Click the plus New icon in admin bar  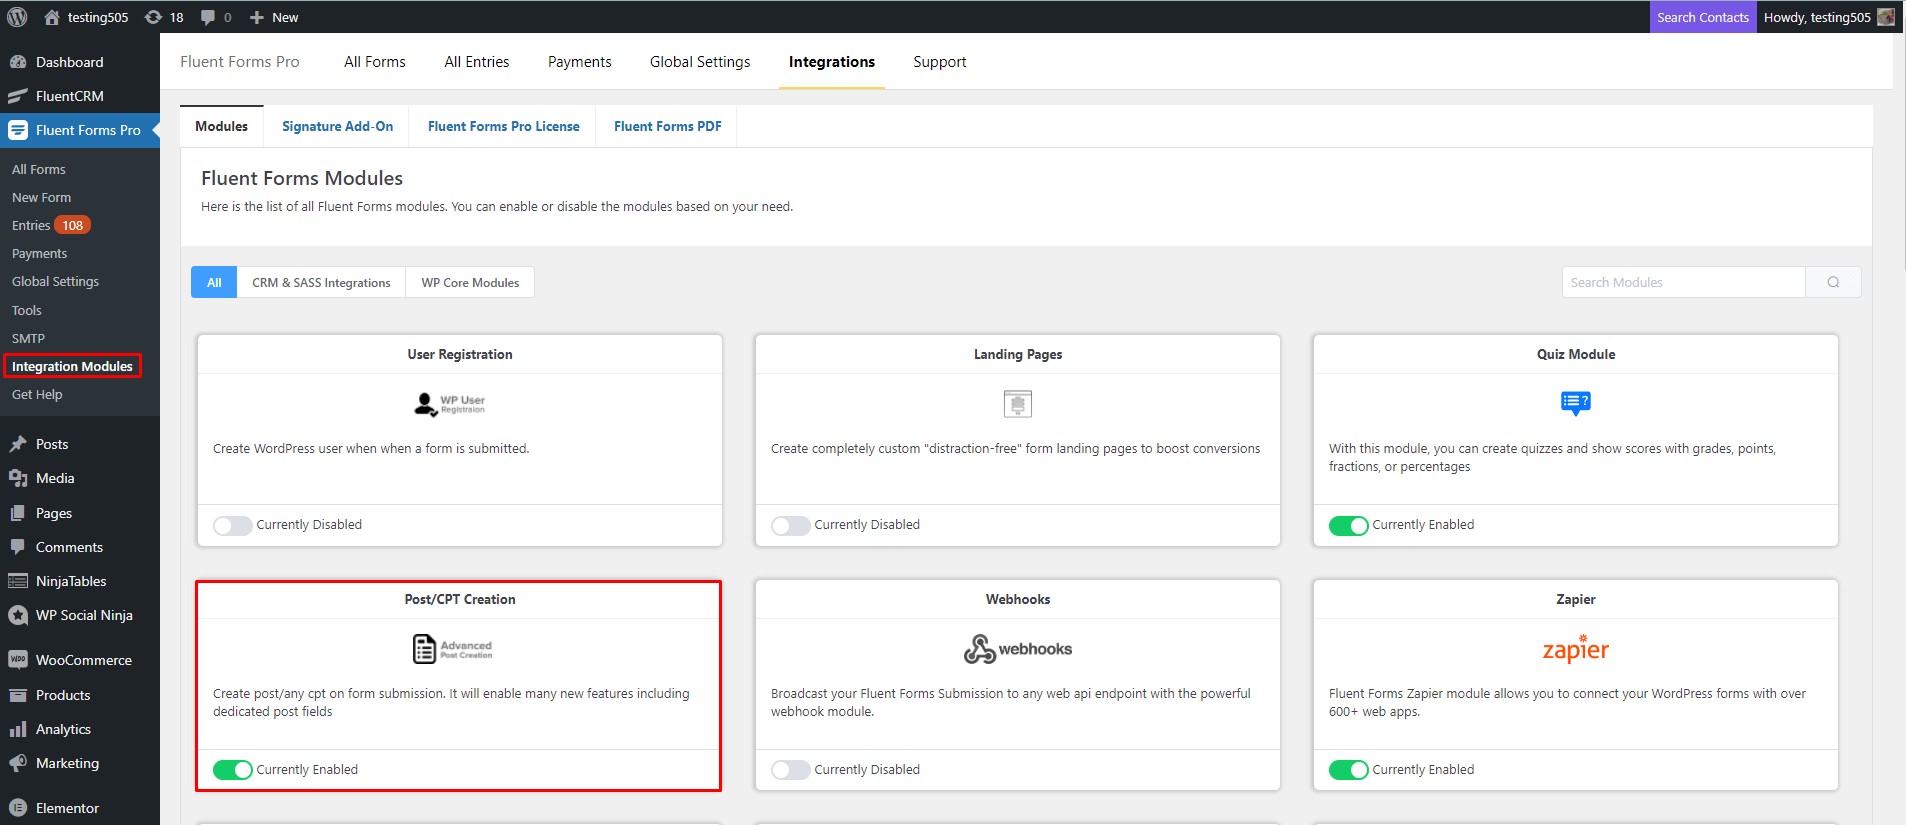[x=257, y=17]
